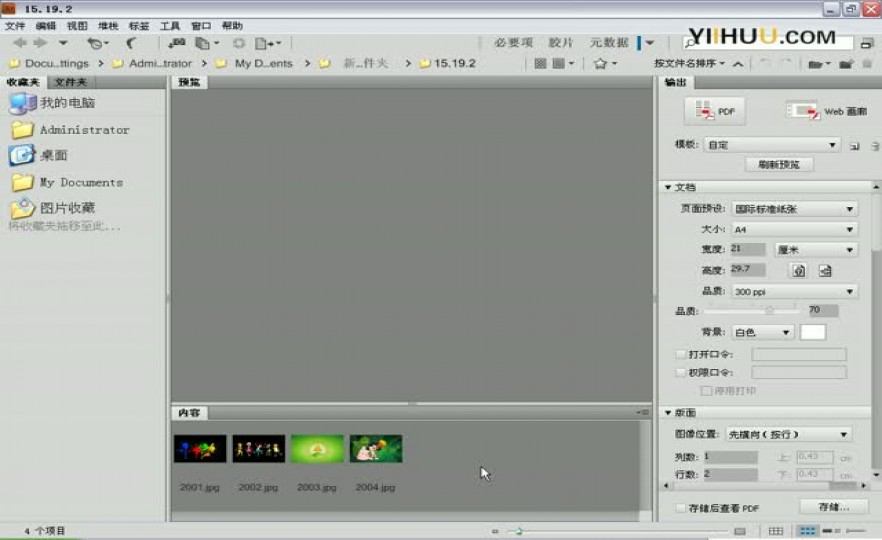Select the 必要项 workspace
The image size is (882, 540).
[x=513, y=43]
